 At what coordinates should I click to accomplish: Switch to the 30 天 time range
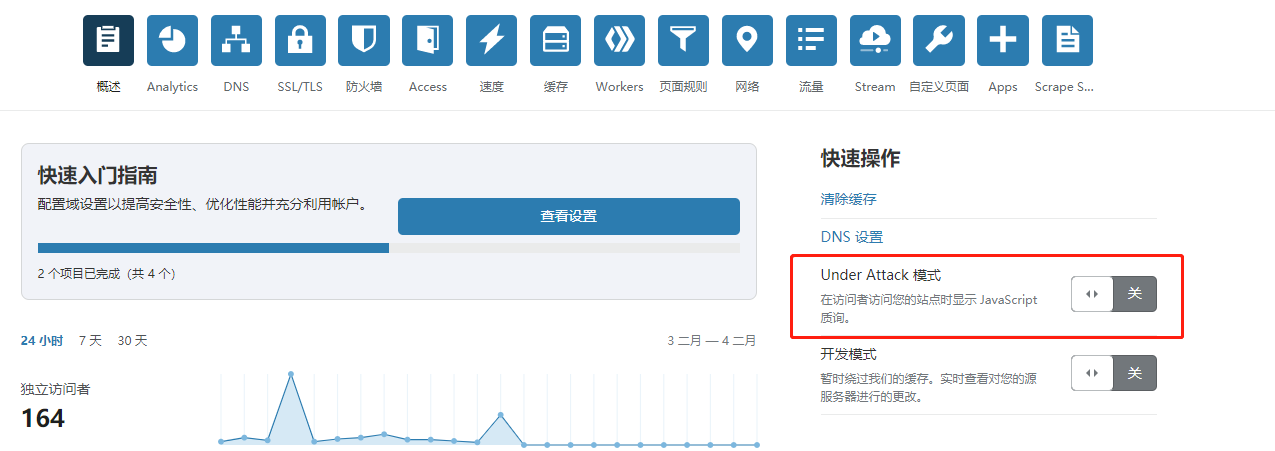(132, 341)
